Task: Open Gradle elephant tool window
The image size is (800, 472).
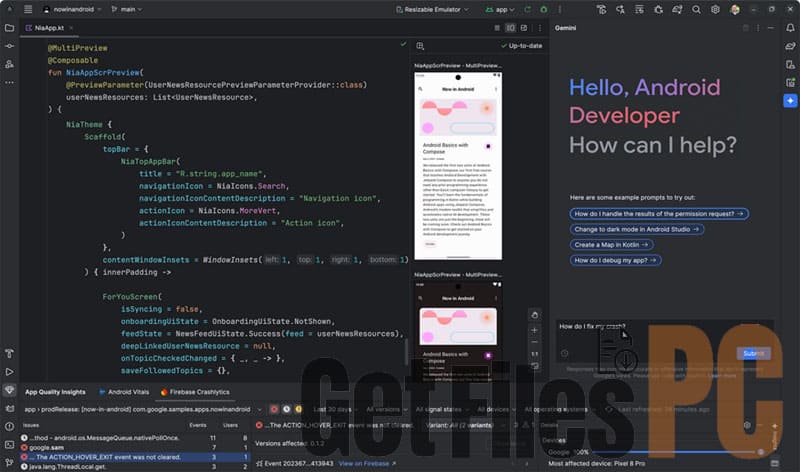Action: [x=790, y=46]
